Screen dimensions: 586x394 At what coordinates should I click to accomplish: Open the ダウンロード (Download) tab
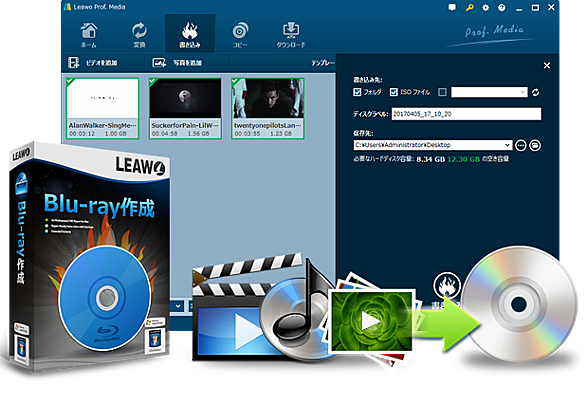291,35
